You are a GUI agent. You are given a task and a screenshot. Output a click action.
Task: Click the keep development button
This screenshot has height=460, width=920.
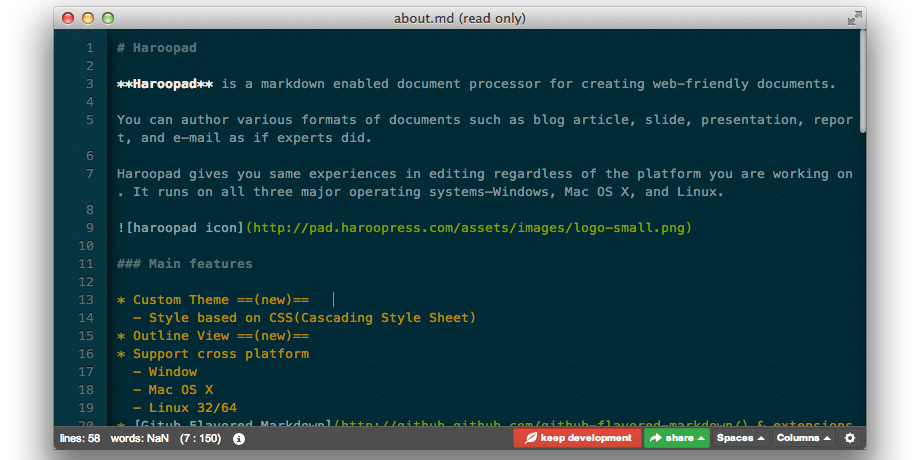pyautogui.click(x=577, y=438)
